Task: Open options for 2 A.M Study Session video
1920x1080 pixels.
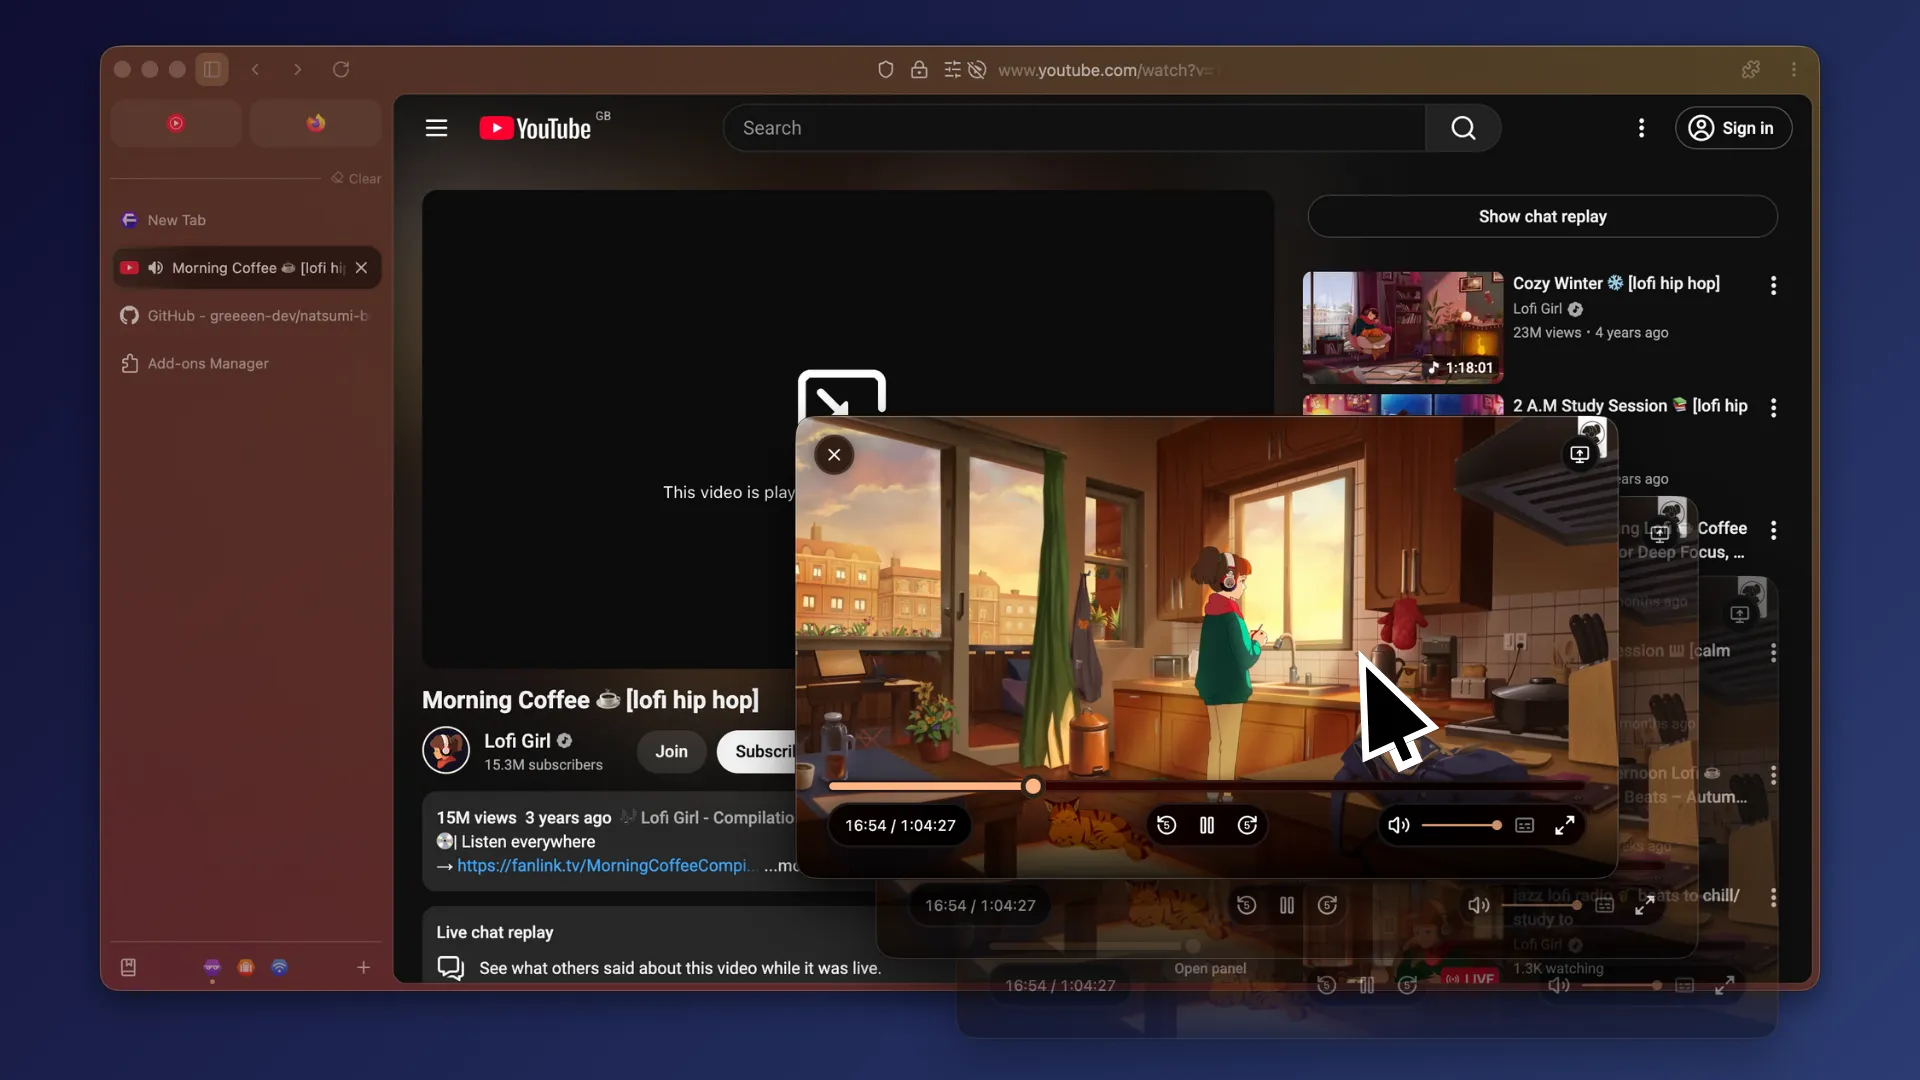Action: coord(1773,408)
